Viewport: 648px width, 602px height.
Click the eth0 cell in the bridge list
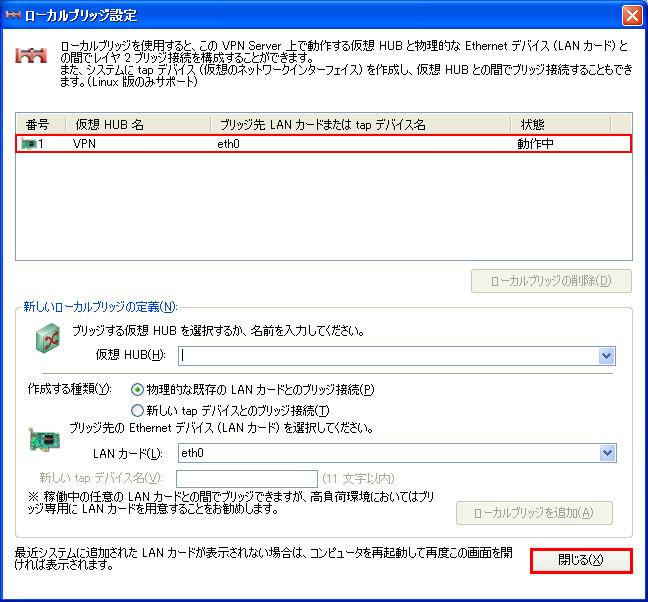pyautogui.click(x=228, y=144)
